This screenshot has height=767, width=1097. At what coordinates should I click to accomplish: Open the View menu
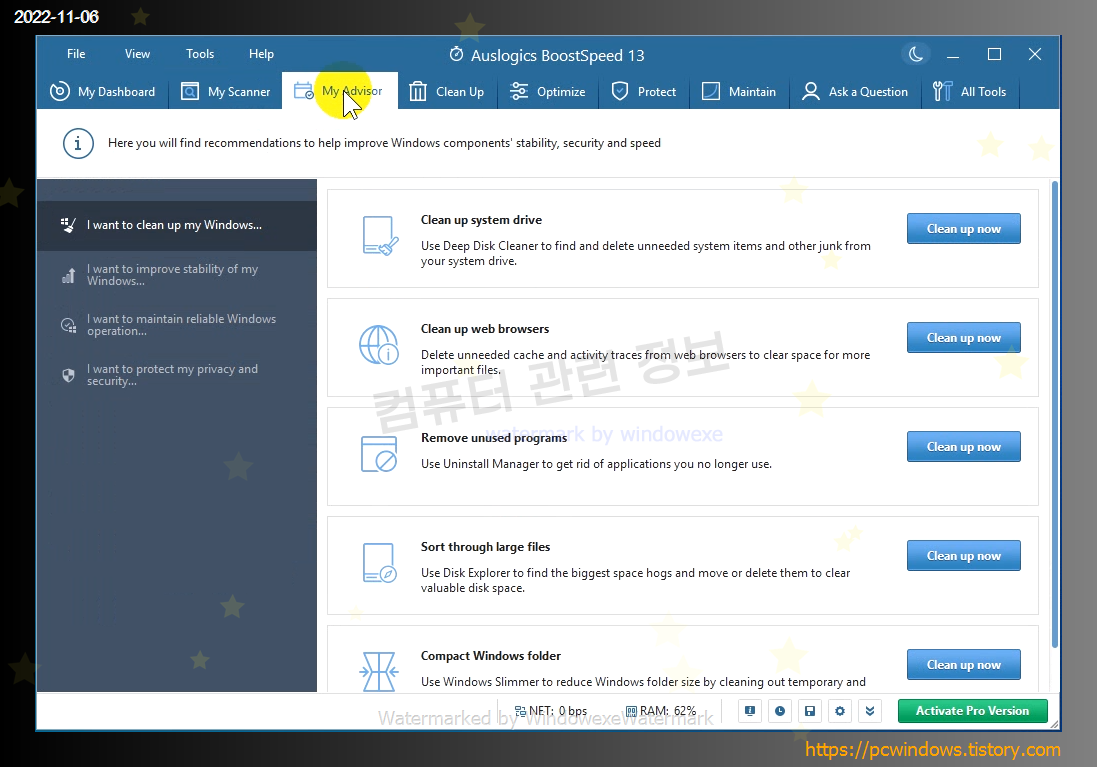(137, 54)
